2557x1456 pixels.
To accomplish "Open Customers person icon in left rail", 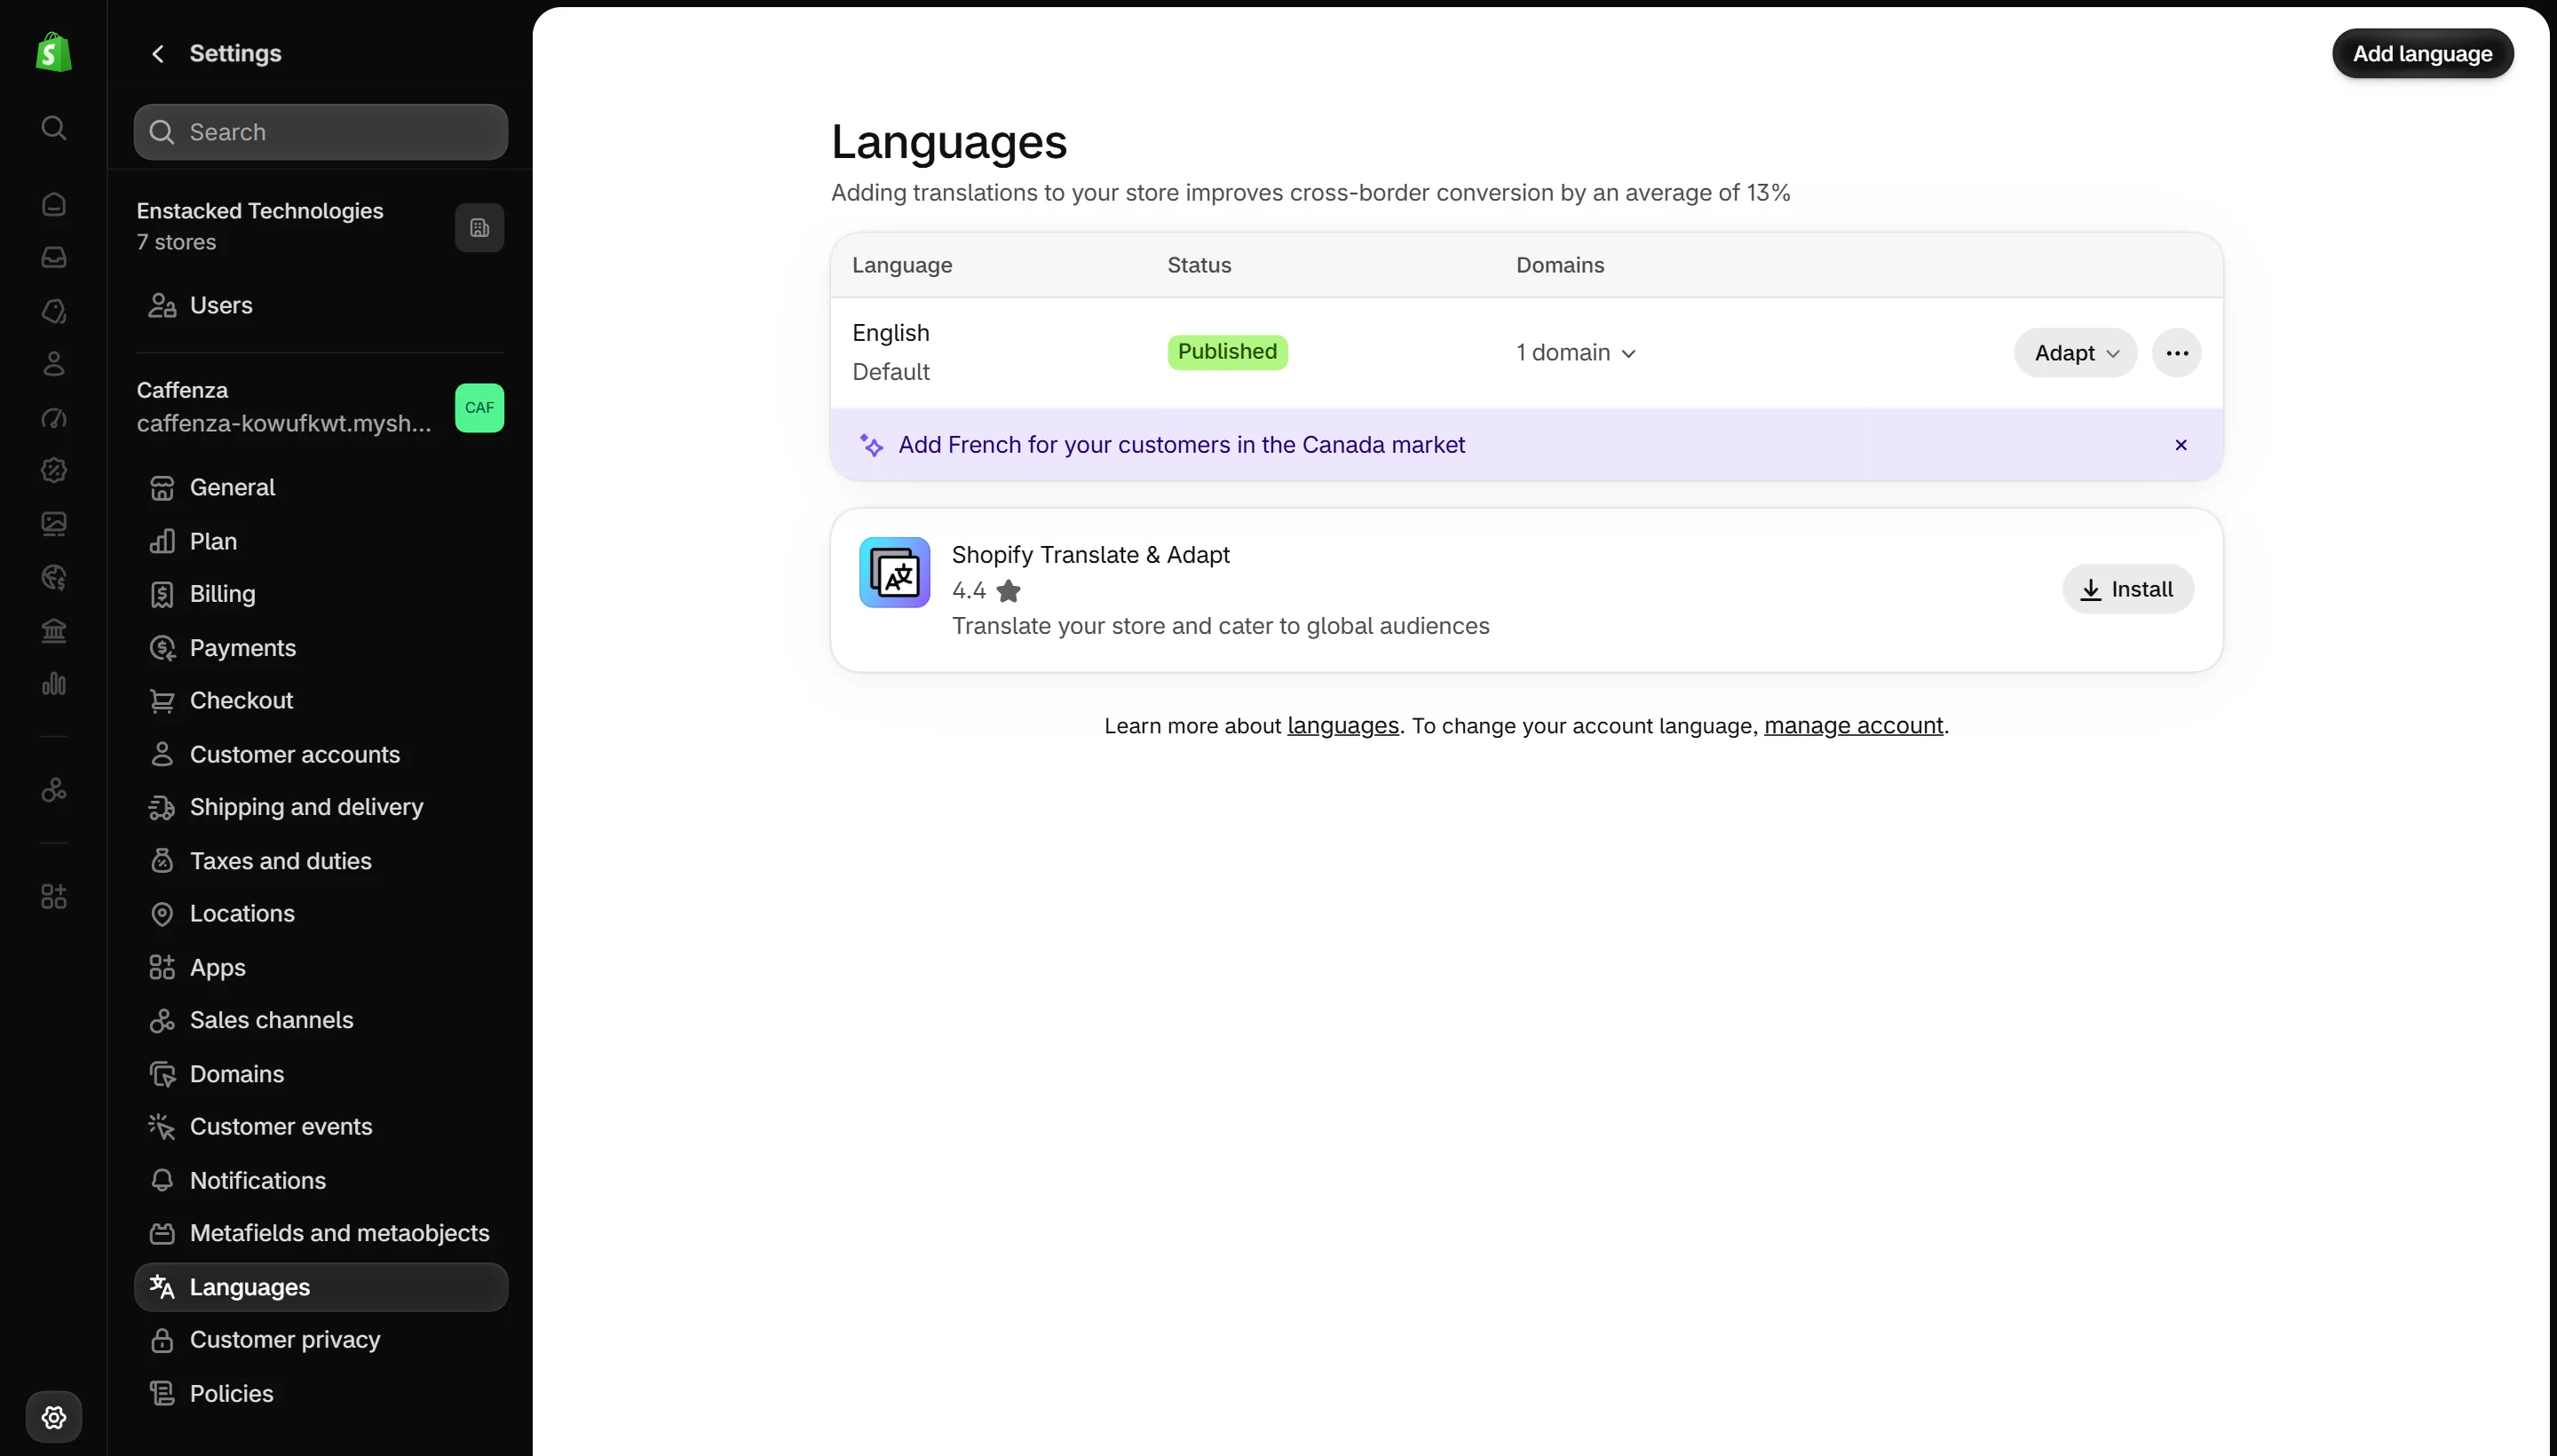I will click(54, 364).
